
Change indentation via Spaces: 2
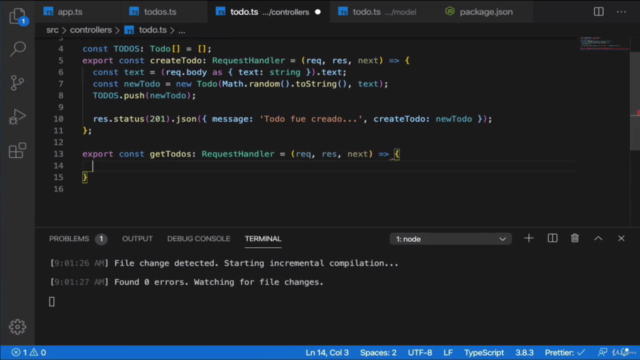coord(378,352)
